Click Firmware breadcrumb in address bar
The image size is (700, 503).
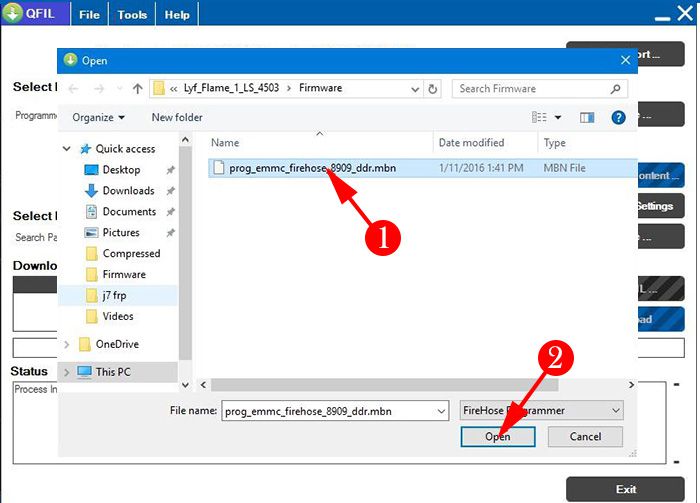321,88
